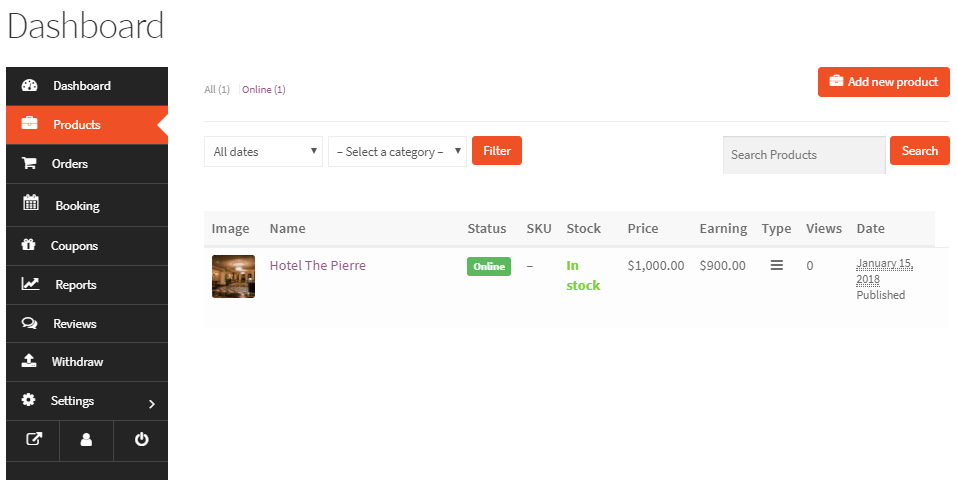Open the All dates dropdown
Image resolution: width=957 pixels, height=485 pixels.
pyautogui.click(x=263, y=152)
